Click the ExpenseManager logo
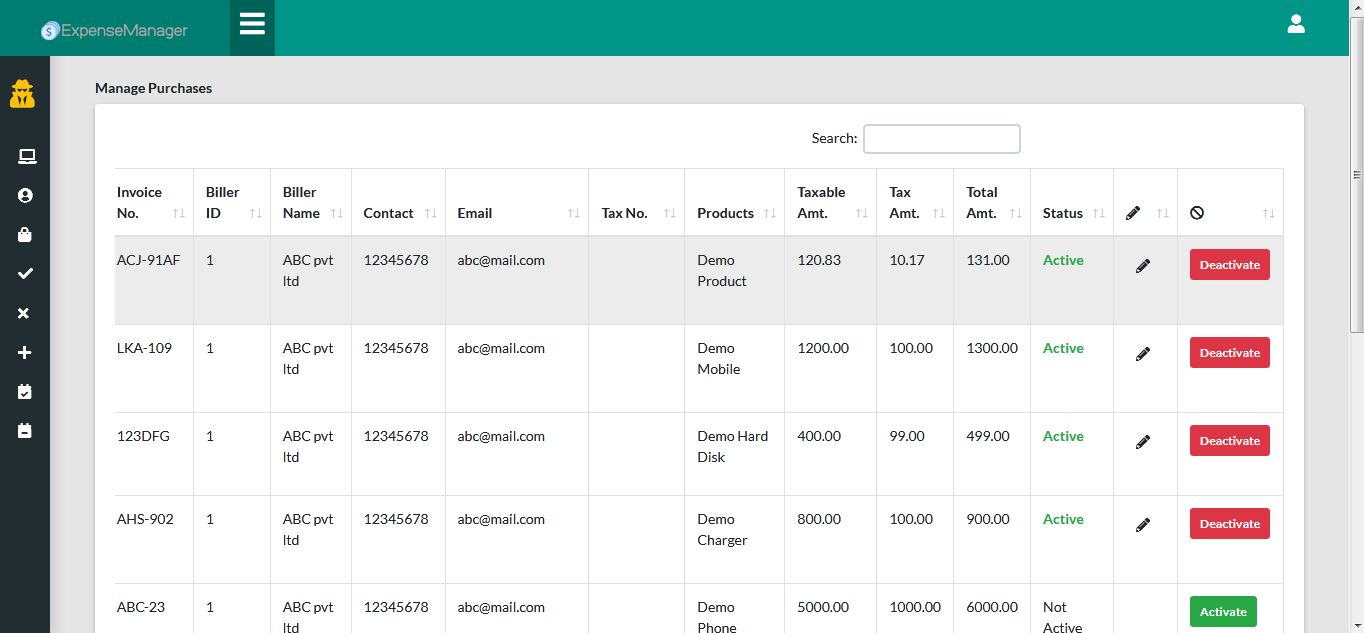Viewport: 1364px width, 633px height. coord(113,30)
